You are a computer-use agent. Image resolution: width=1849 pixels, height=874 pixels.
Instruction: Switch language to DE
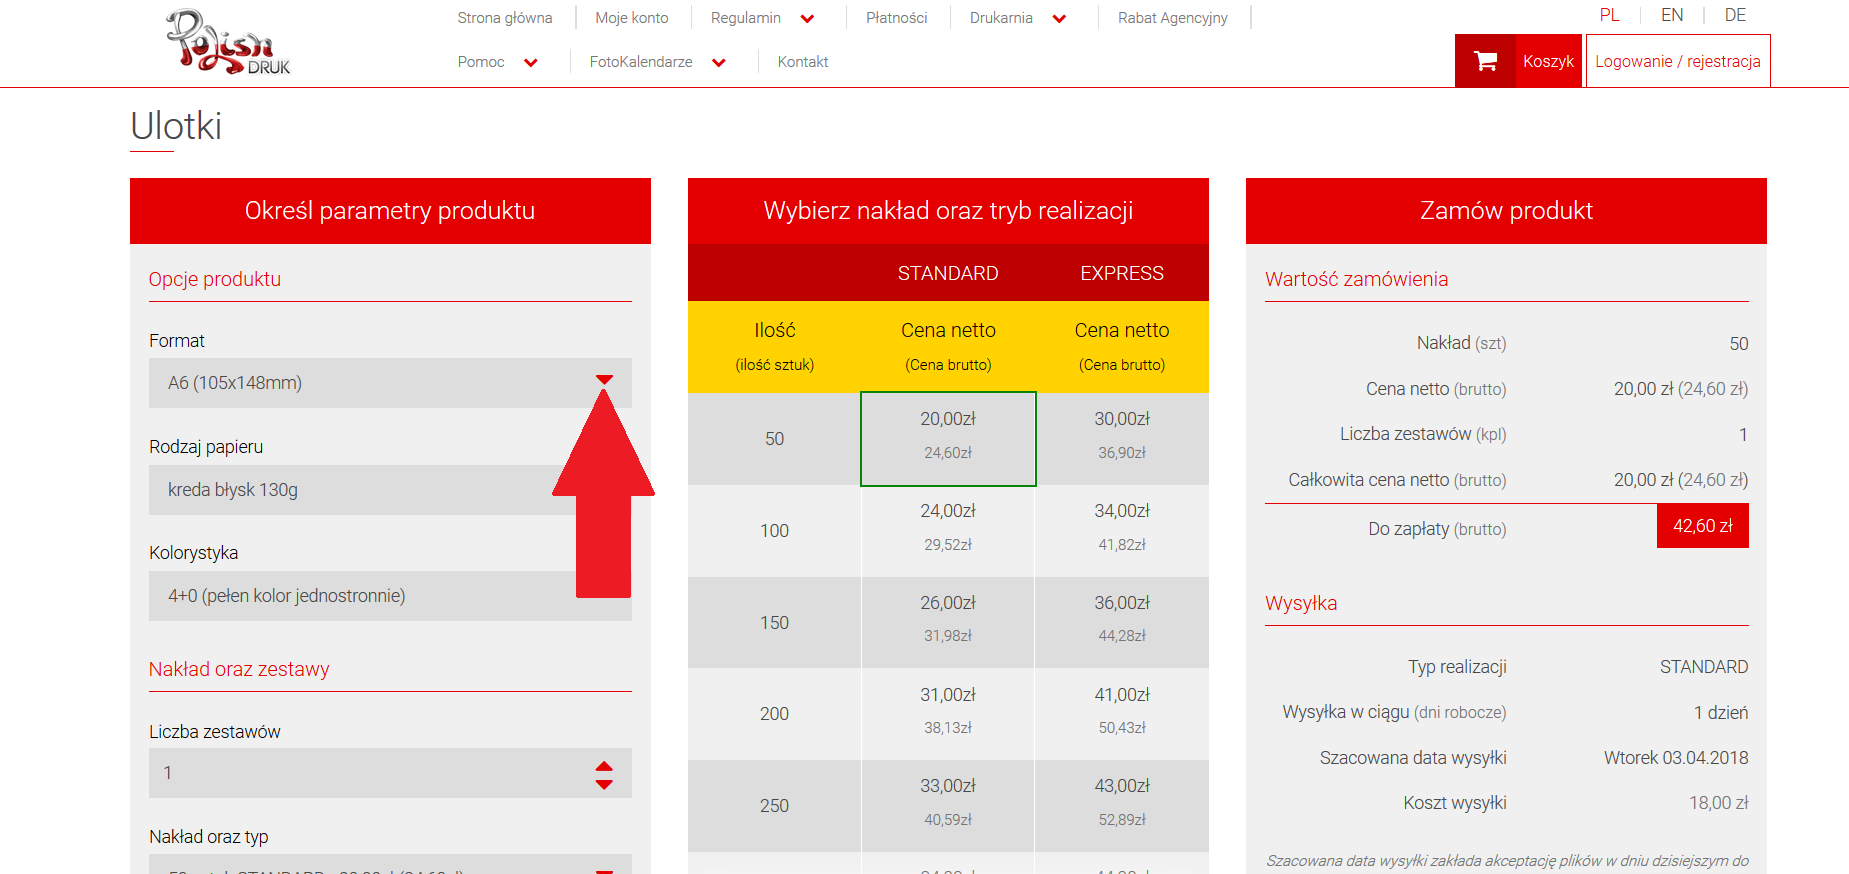click(1735, 15)
